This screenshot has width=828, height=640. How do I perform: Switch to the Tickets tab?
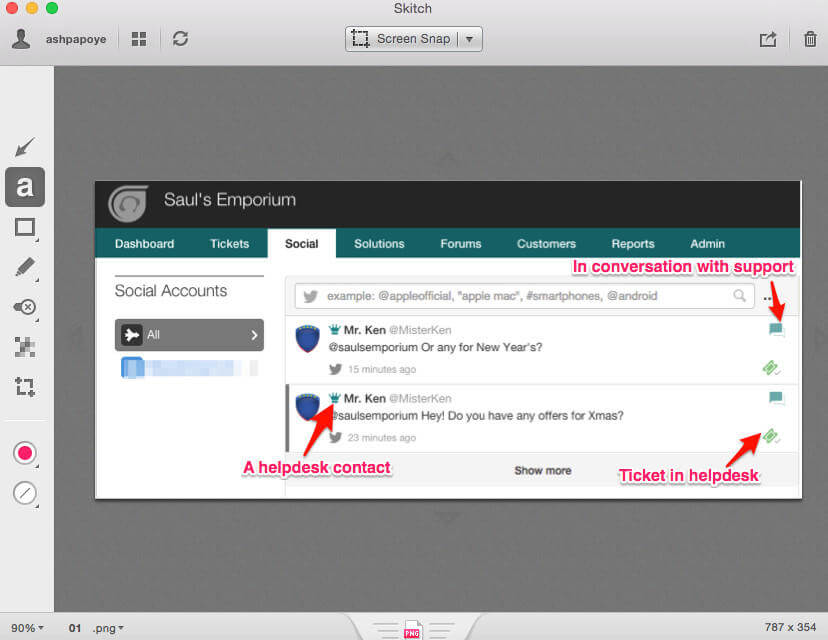click(x=229, y=243)
